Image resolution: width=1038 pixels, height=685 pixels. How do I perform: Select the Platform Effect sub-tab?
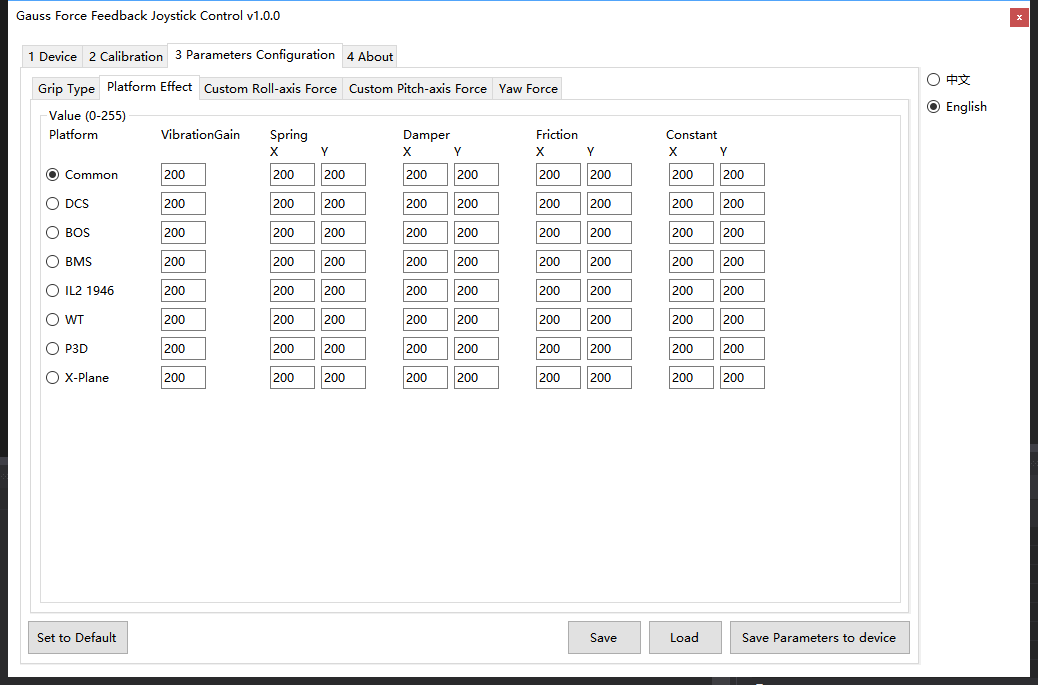click(x=150, y=87)
